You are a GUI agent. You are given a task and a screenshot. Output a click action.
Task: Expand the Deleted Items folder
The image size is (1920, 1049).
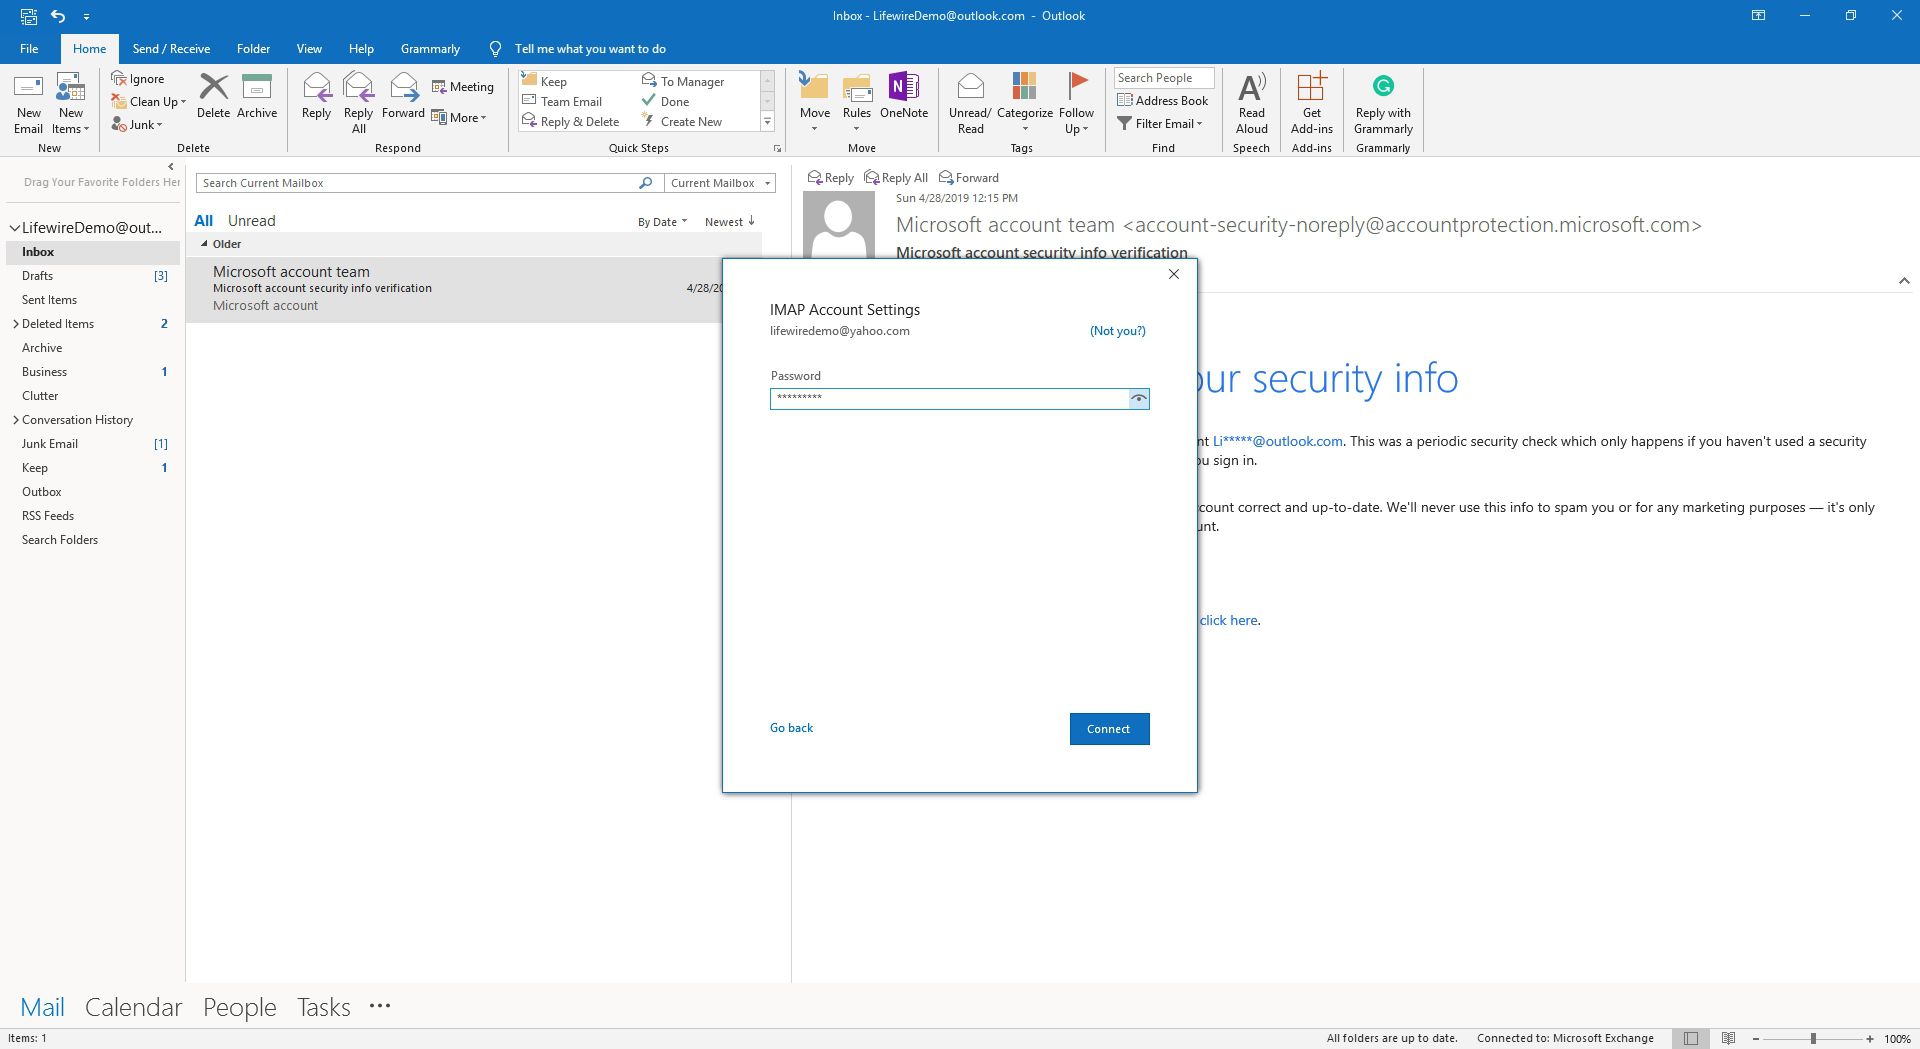[x=15, y=324]
